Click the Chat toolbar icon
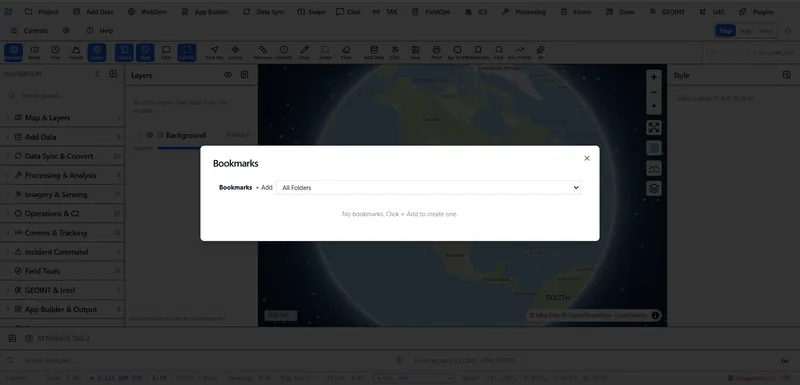The image size is (800, 385). click(166, 53)
